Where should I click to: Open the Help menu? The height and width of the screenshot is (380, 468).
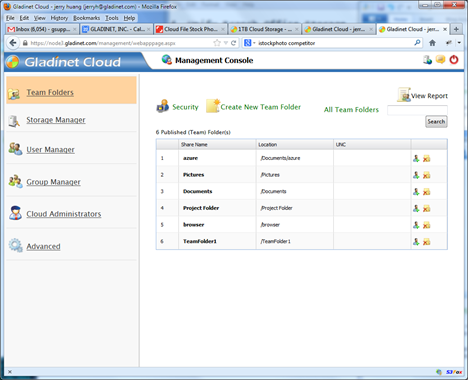coord(129,18)
